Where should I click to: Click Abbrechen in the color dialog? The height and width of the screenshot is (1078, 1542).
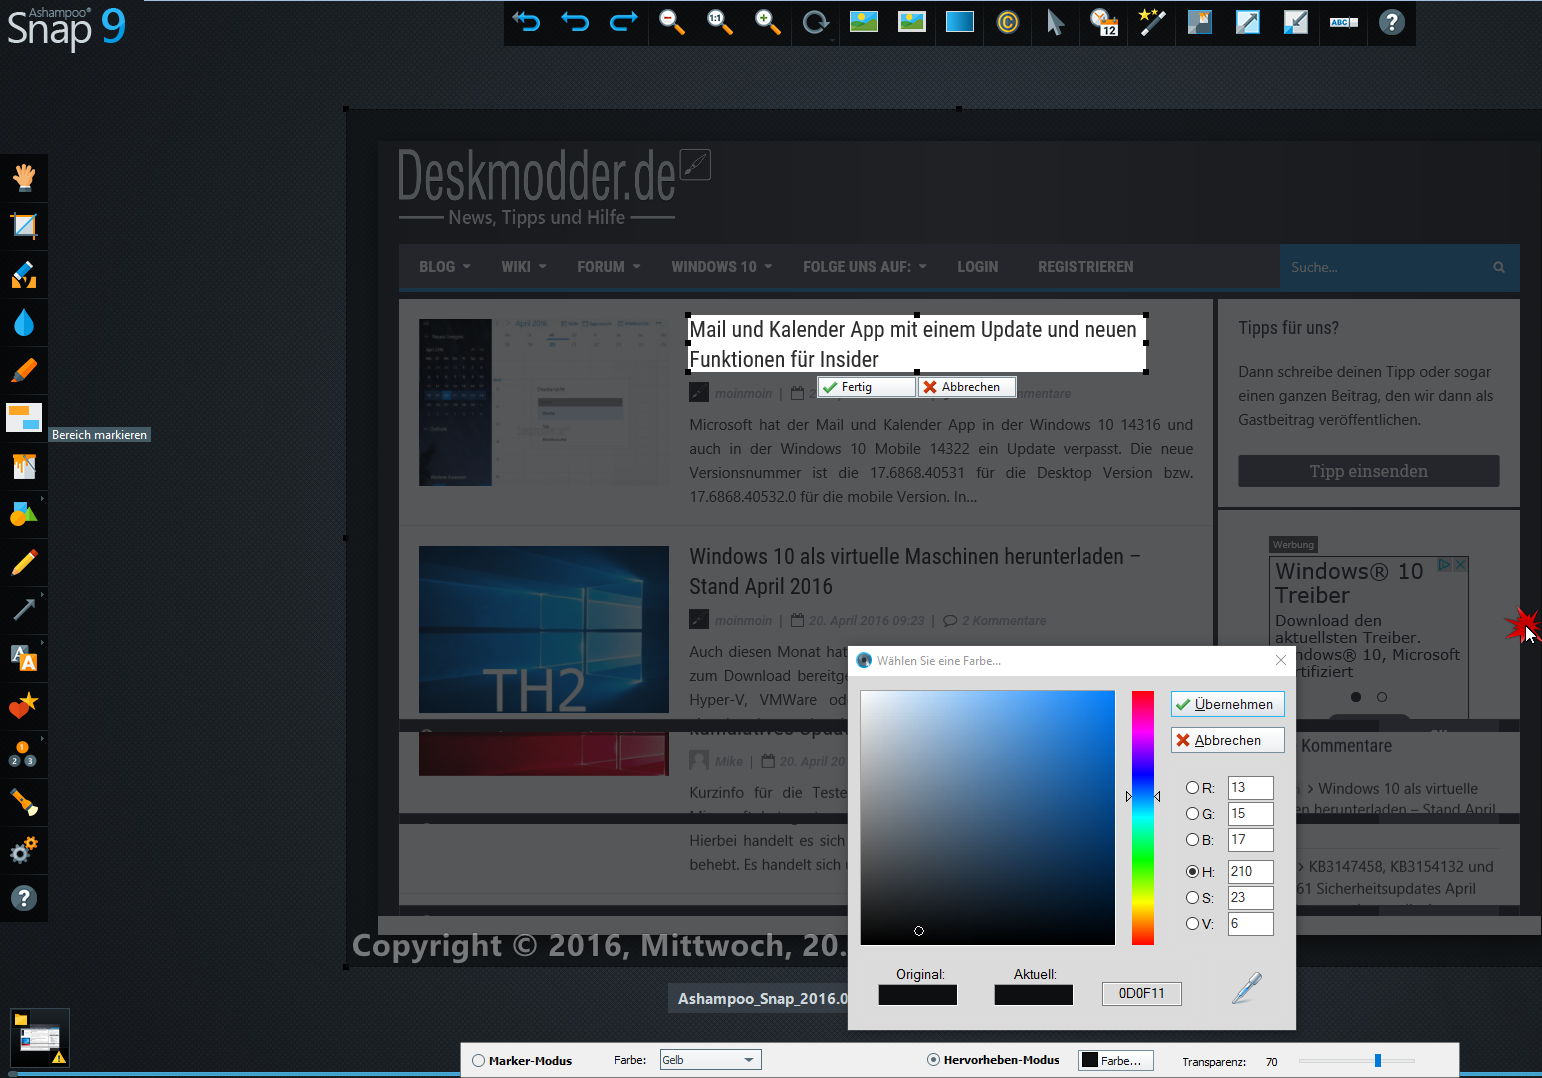point(1227,740)
